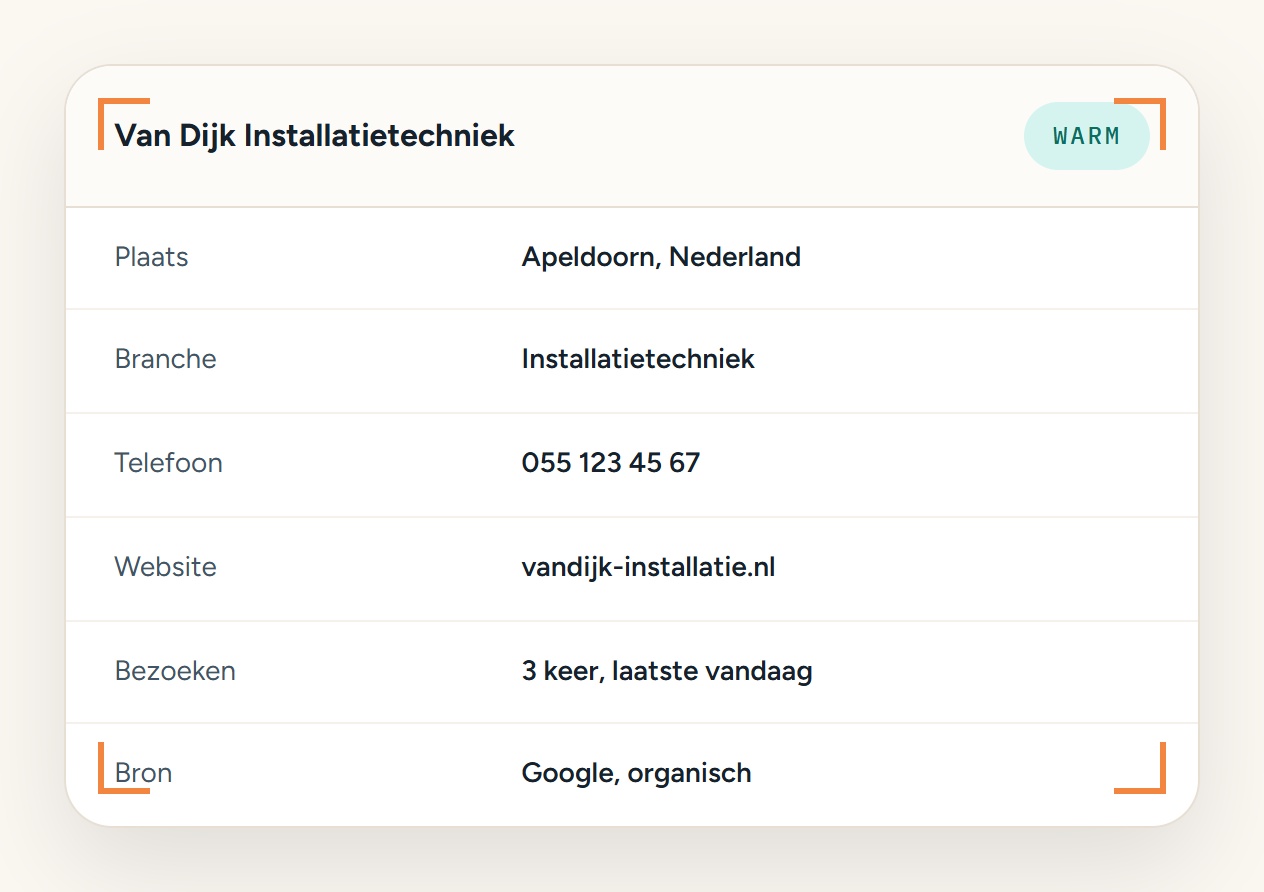Select the value Apeldoorn, Nederland
Viewport: 1264px width, 892px height.
661,257
